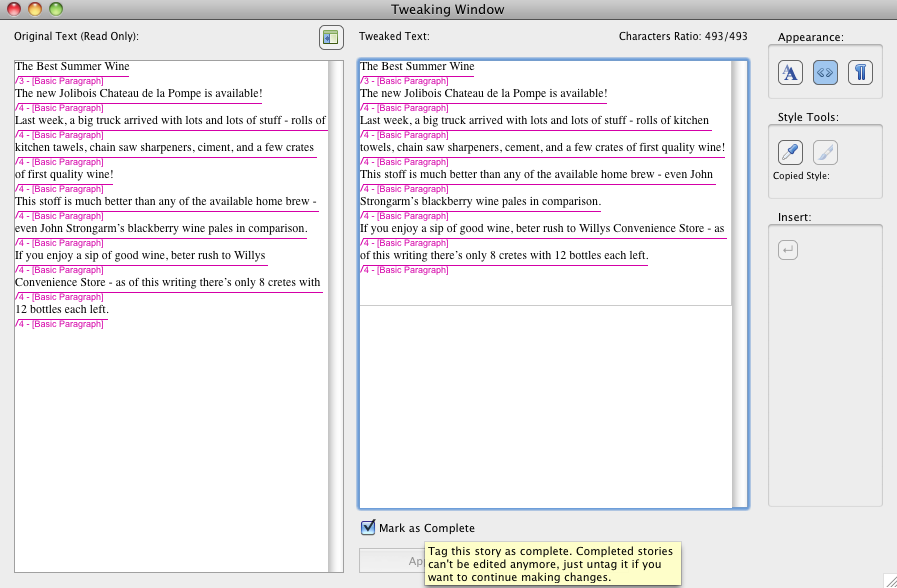897x588 pixels.
Task: Click the panel layout icon above original text
Action: click(x=331, y=38)
